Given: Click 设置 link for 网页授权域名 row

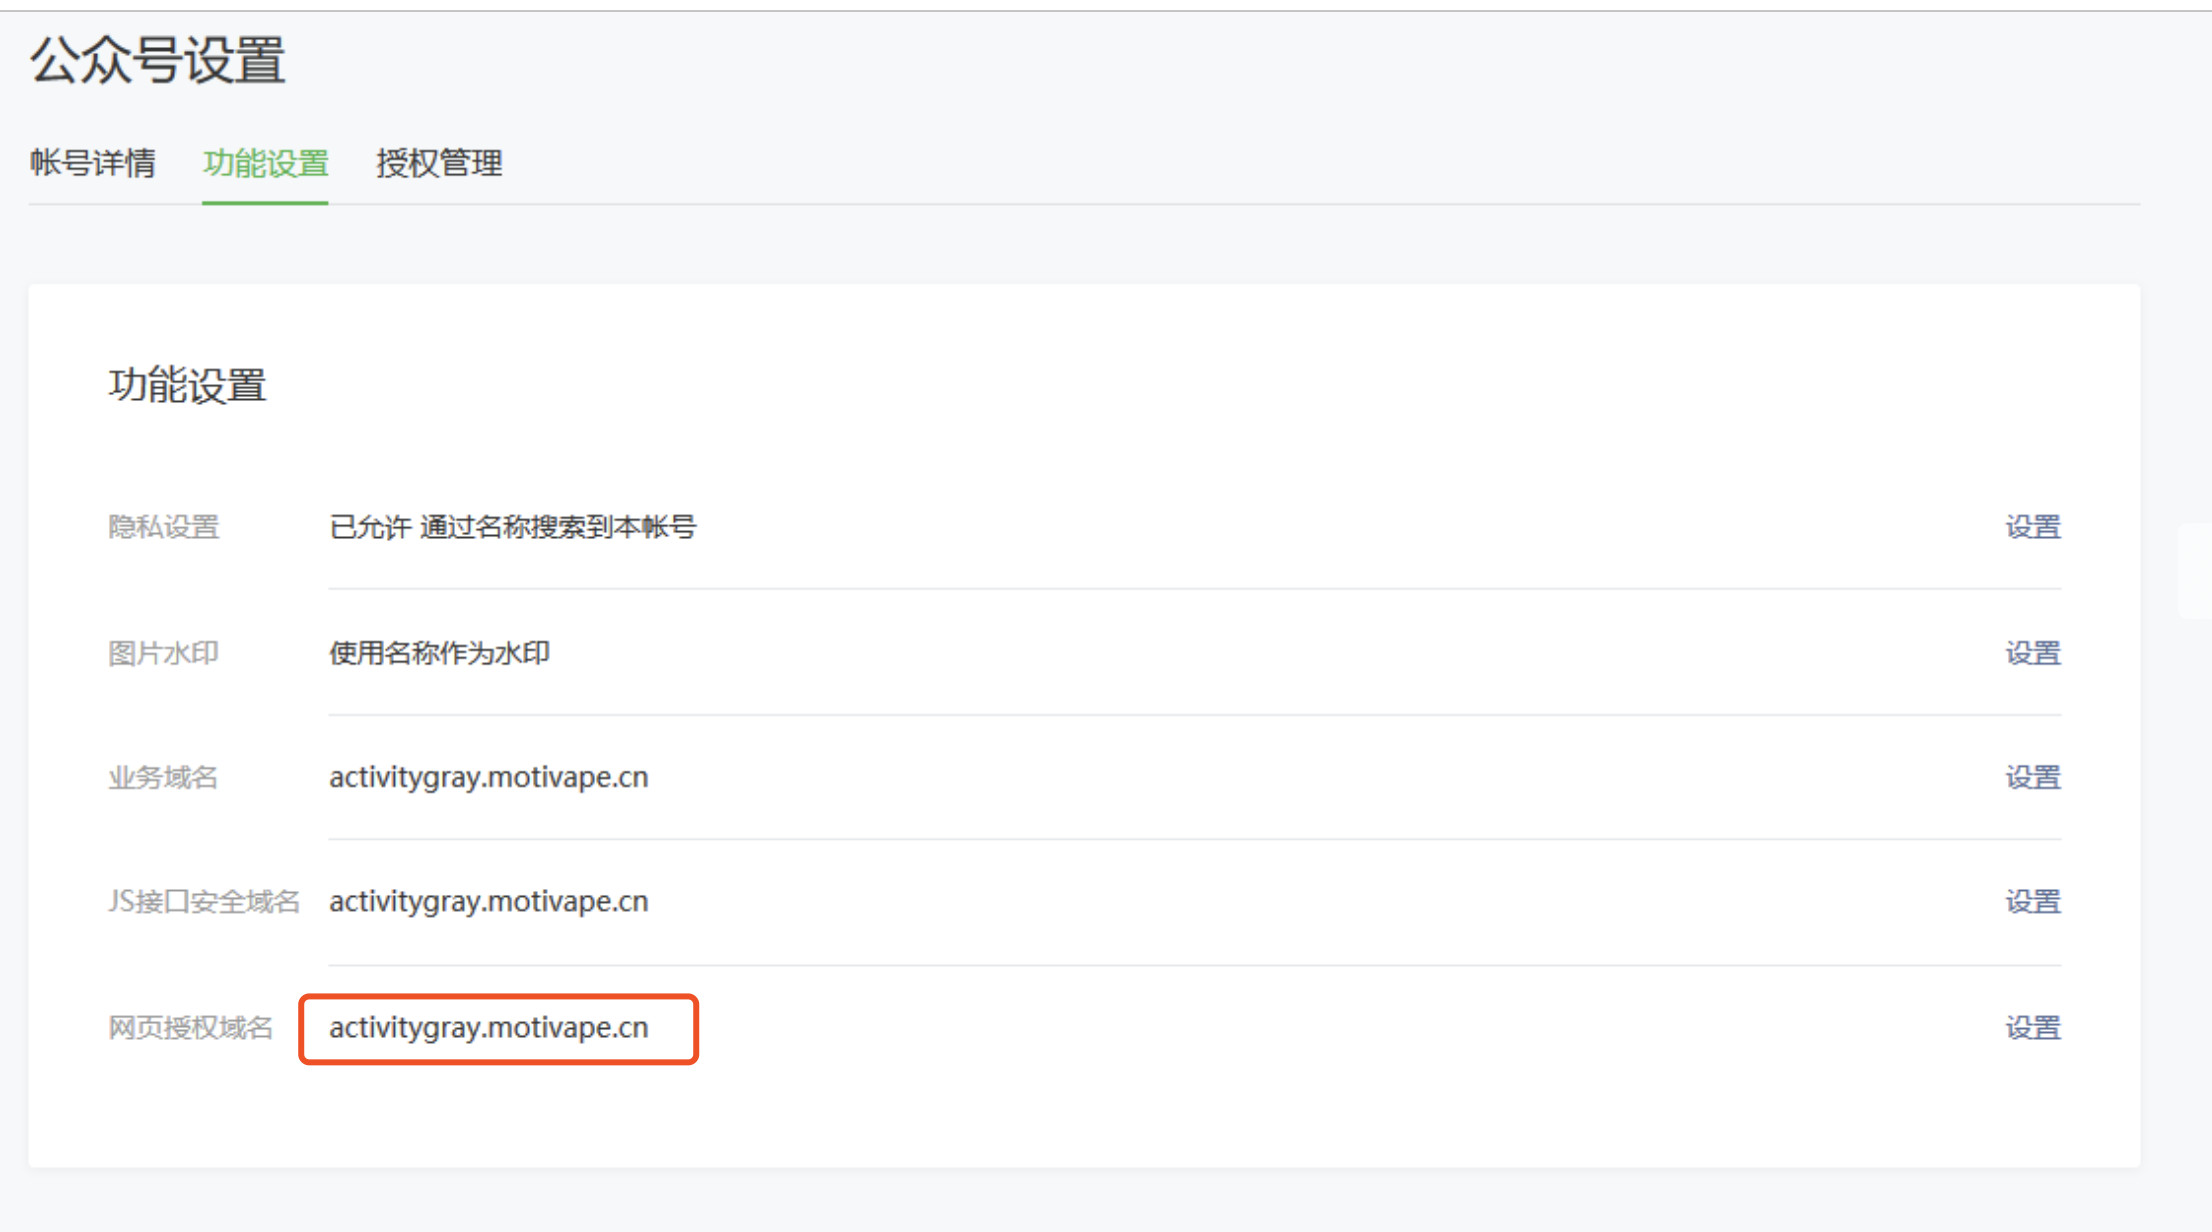Looking at the screenshot, I should 2033,1027.
